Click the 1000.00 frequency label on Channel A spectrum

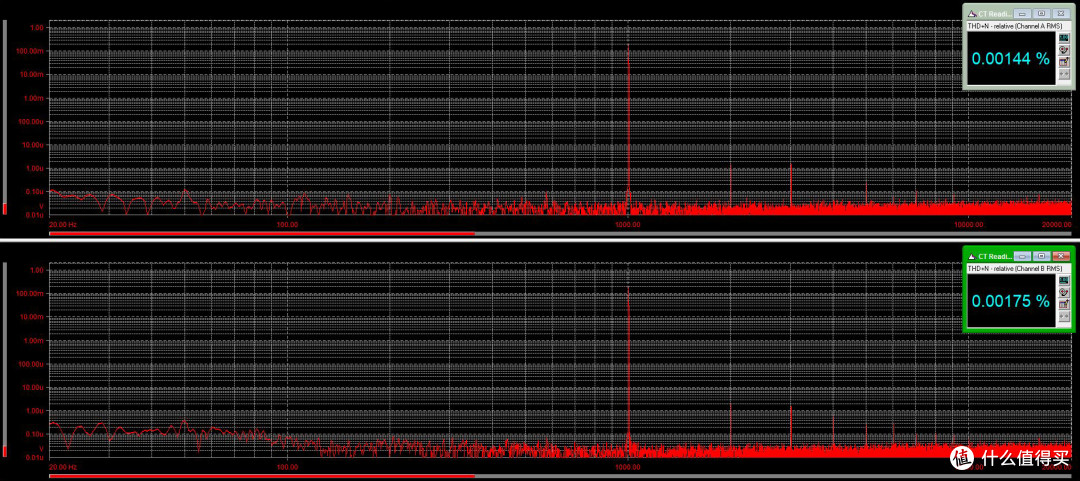tap(628, 224)
